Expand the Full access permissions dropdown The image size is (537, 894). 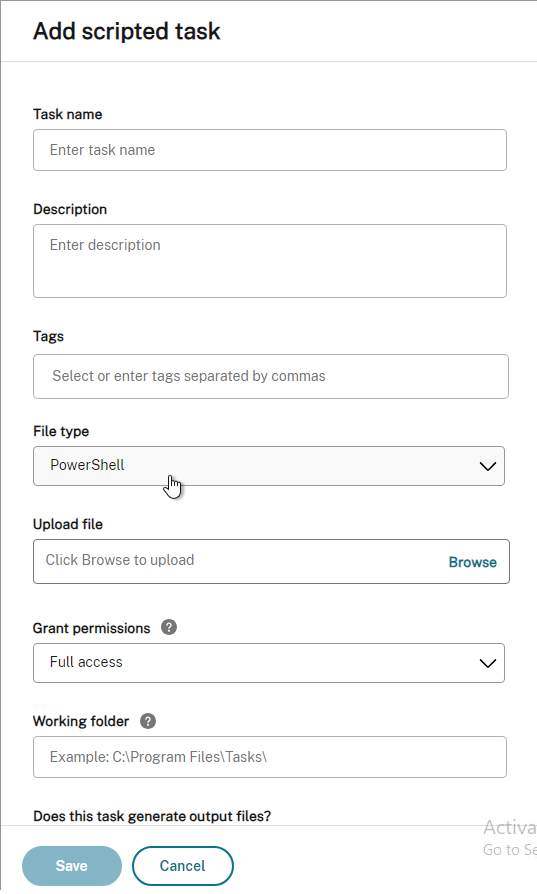[269, 663]
